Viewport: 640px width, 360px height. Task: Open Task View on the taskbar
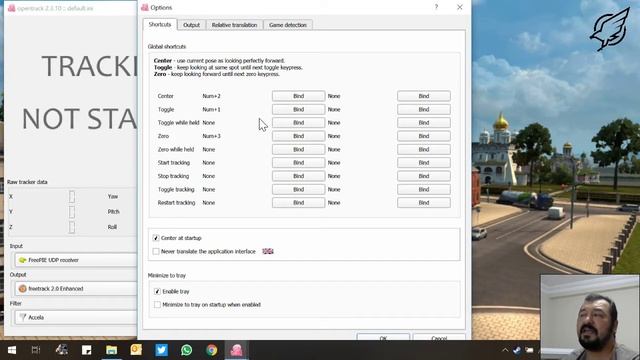coord(36,350)
